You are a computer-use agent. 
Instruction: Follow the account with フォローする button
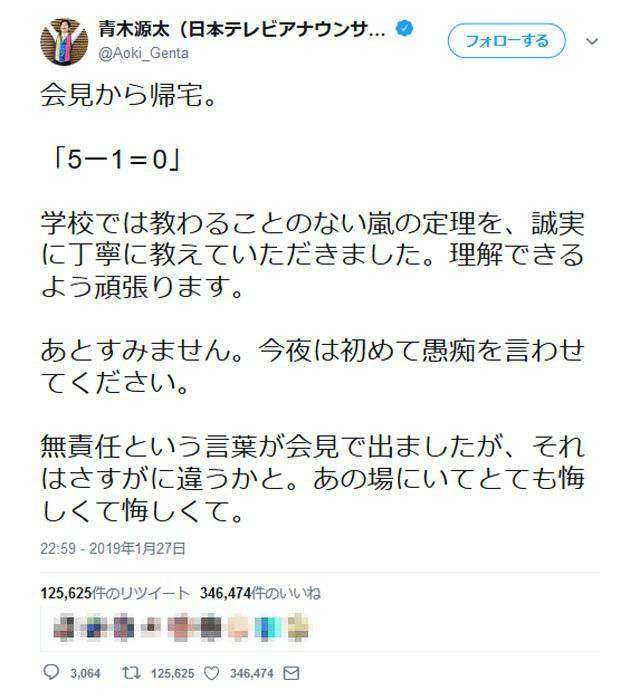tap(507, 41)
